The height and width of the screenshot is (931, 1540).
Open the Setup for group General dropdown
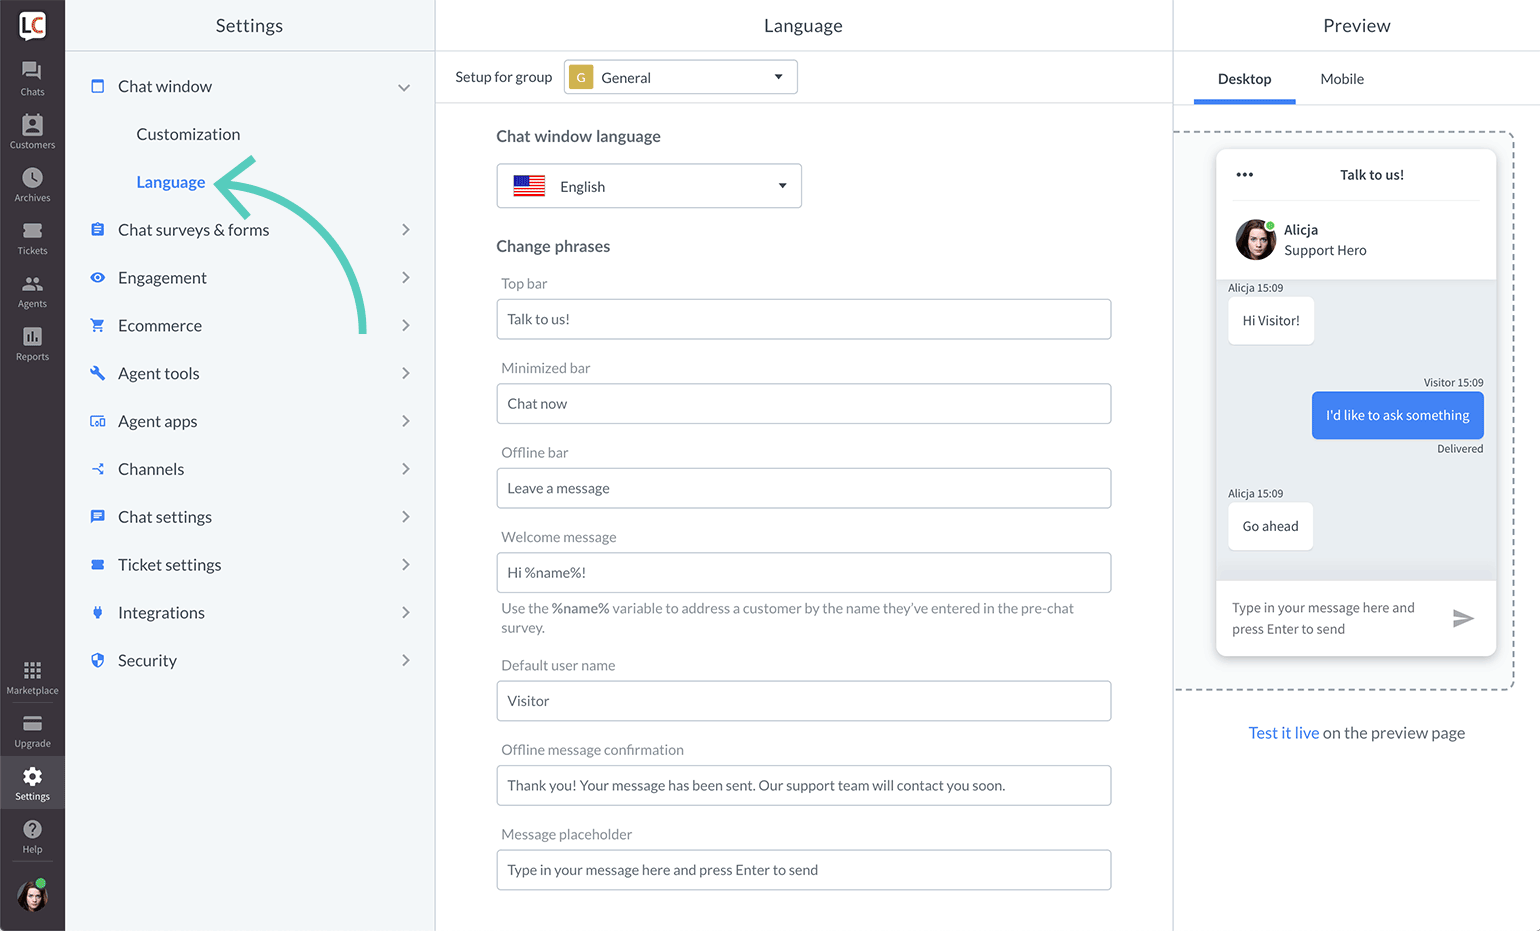(x=680, y=77)
